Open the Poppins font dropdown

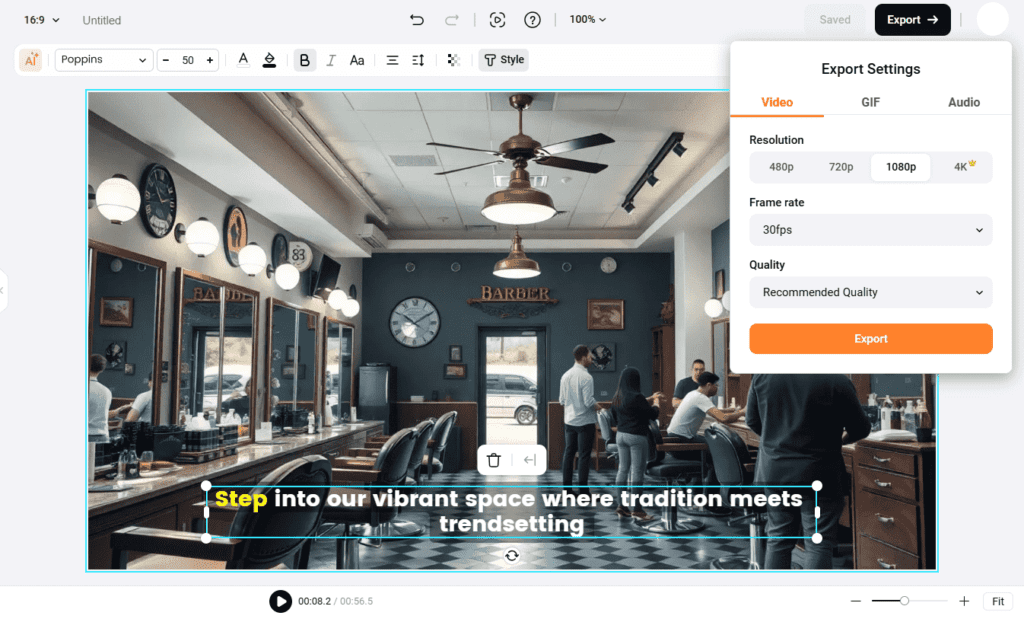104,60
